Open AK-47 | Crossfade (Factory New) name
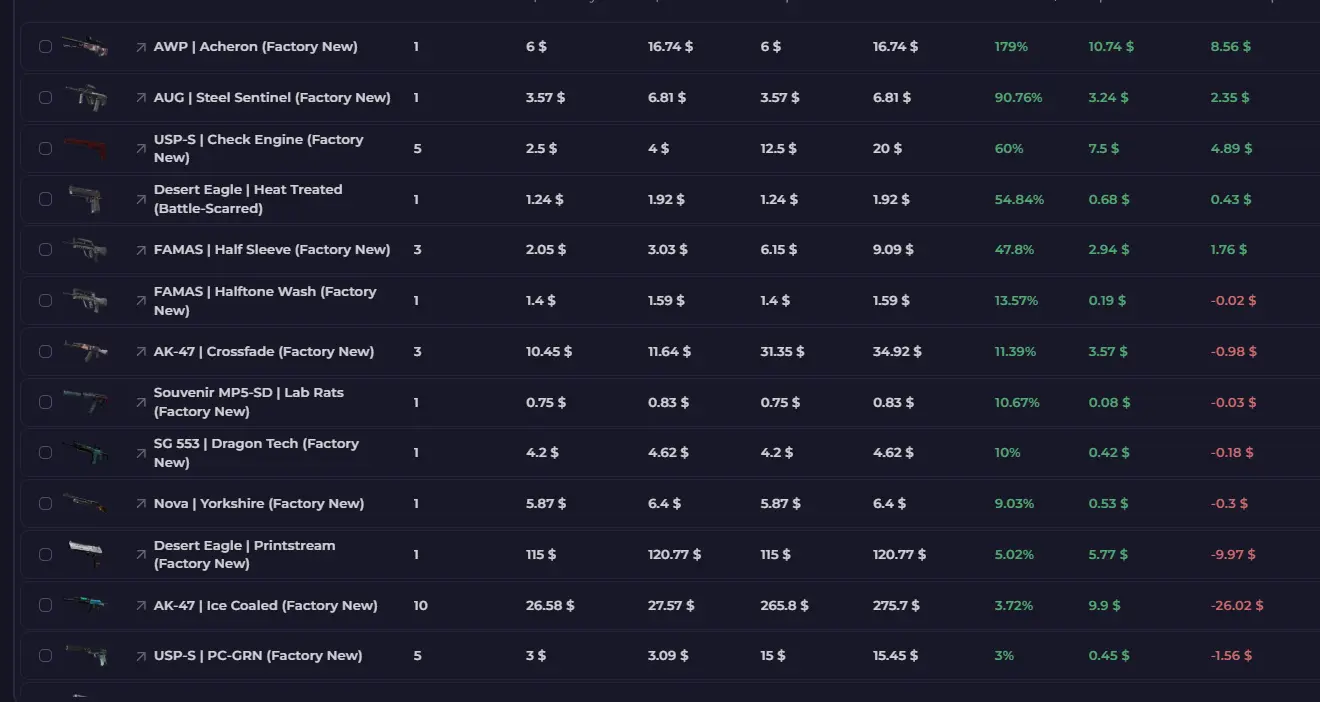This screenshot has height=702, width=1320. [264, 352]
